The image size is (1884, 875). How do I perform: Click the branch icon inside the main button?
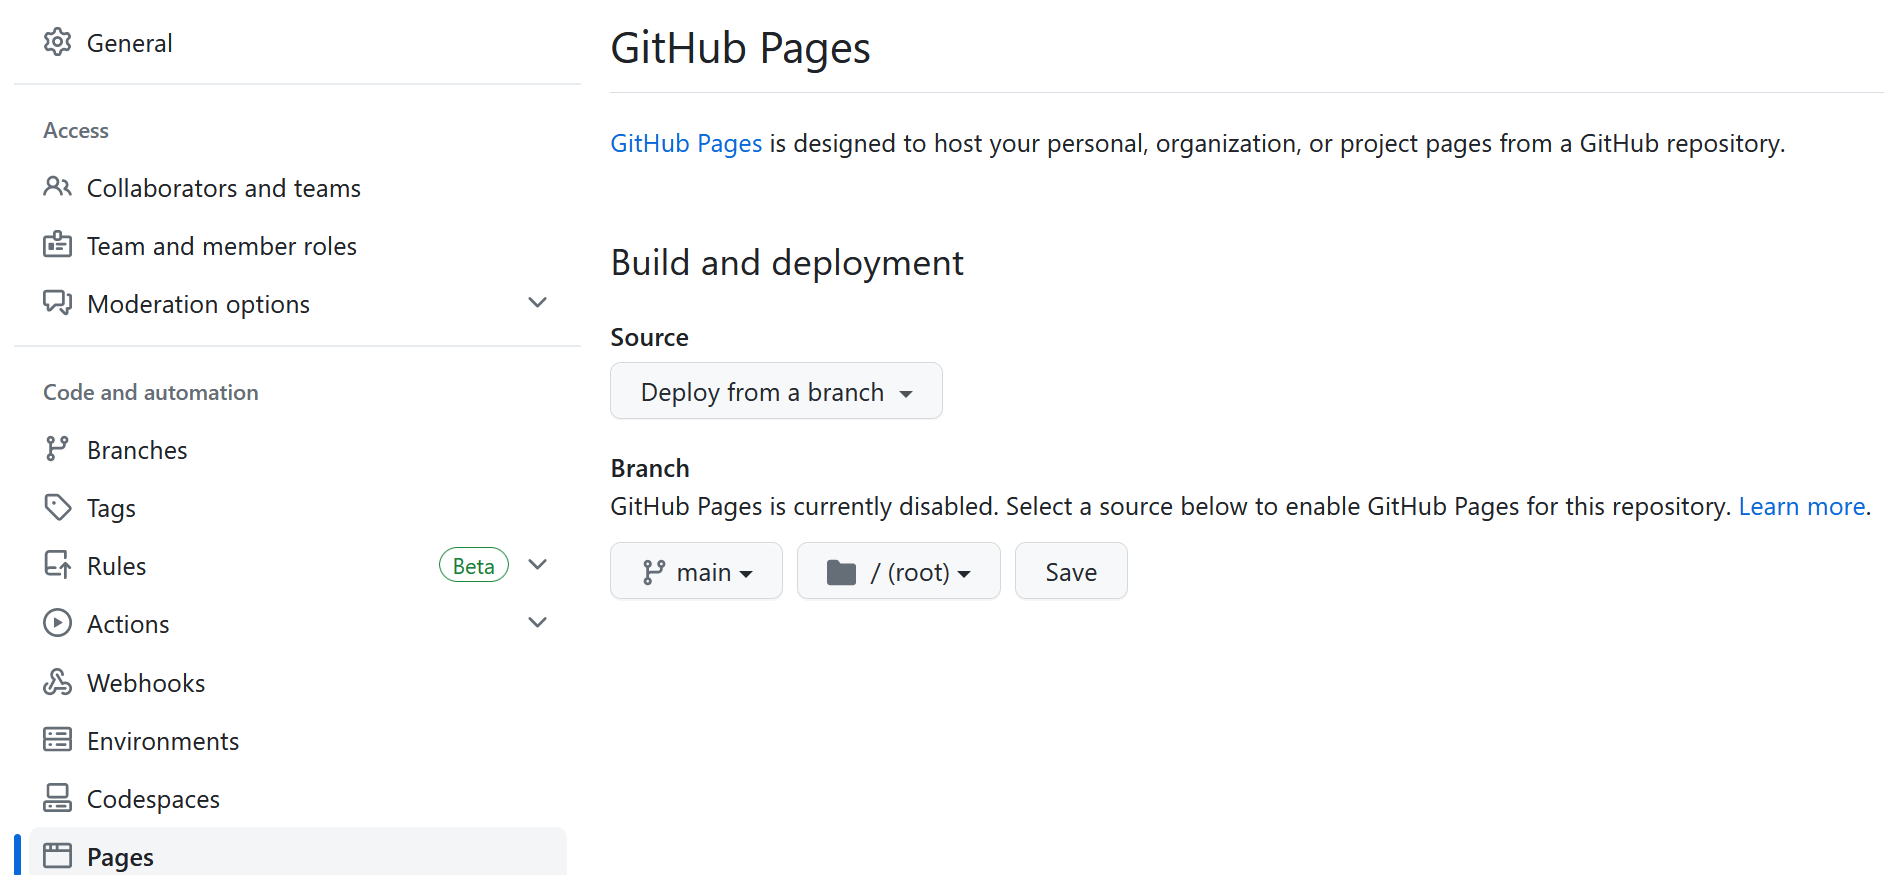pos(654,572)
